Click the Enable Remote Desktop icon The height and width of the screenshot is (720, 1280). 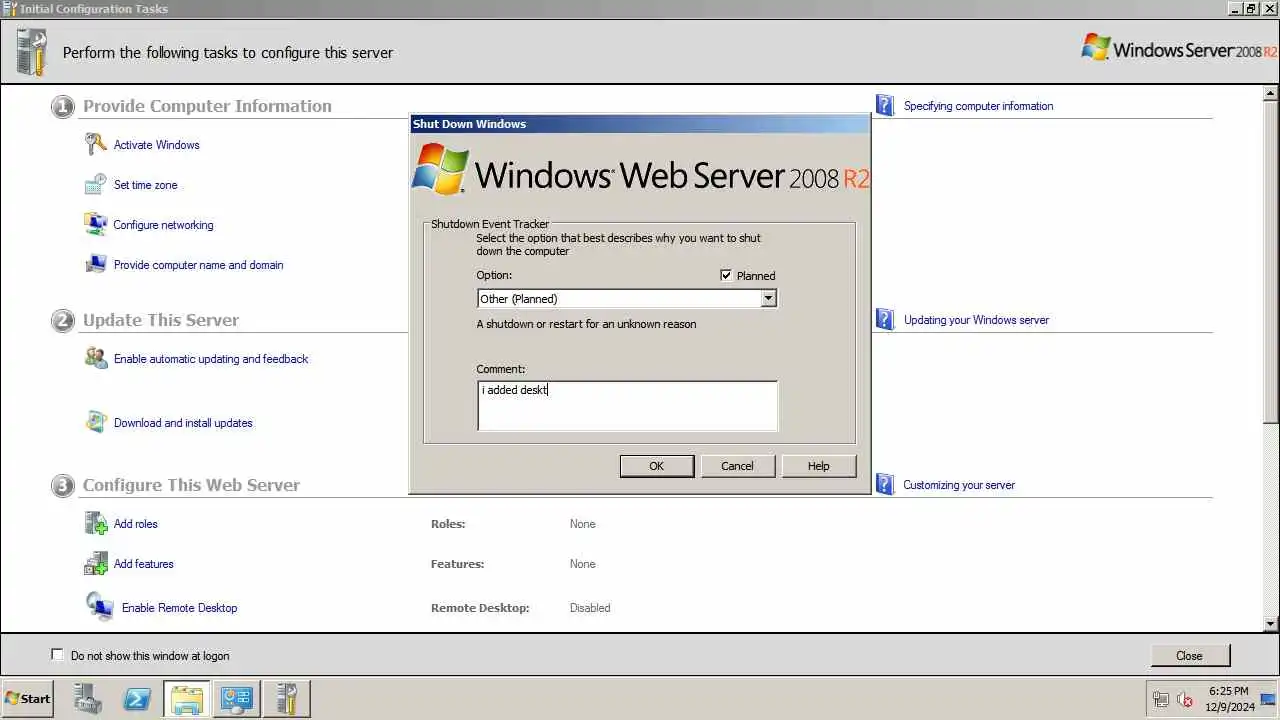(x=99, y=607)
